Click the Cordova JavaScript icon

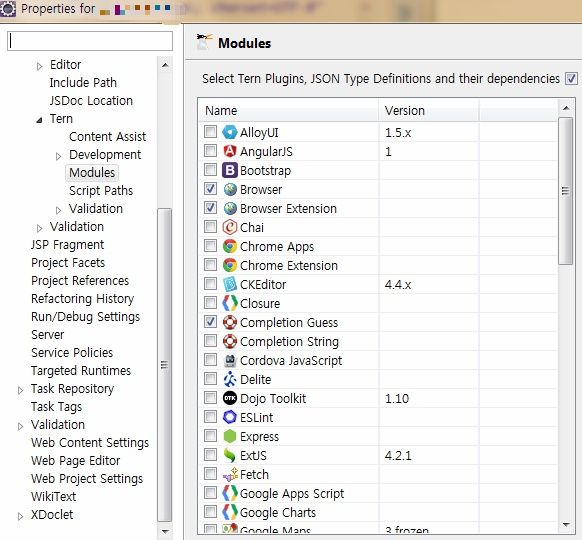pyautogui.click(x=230, y=360)
